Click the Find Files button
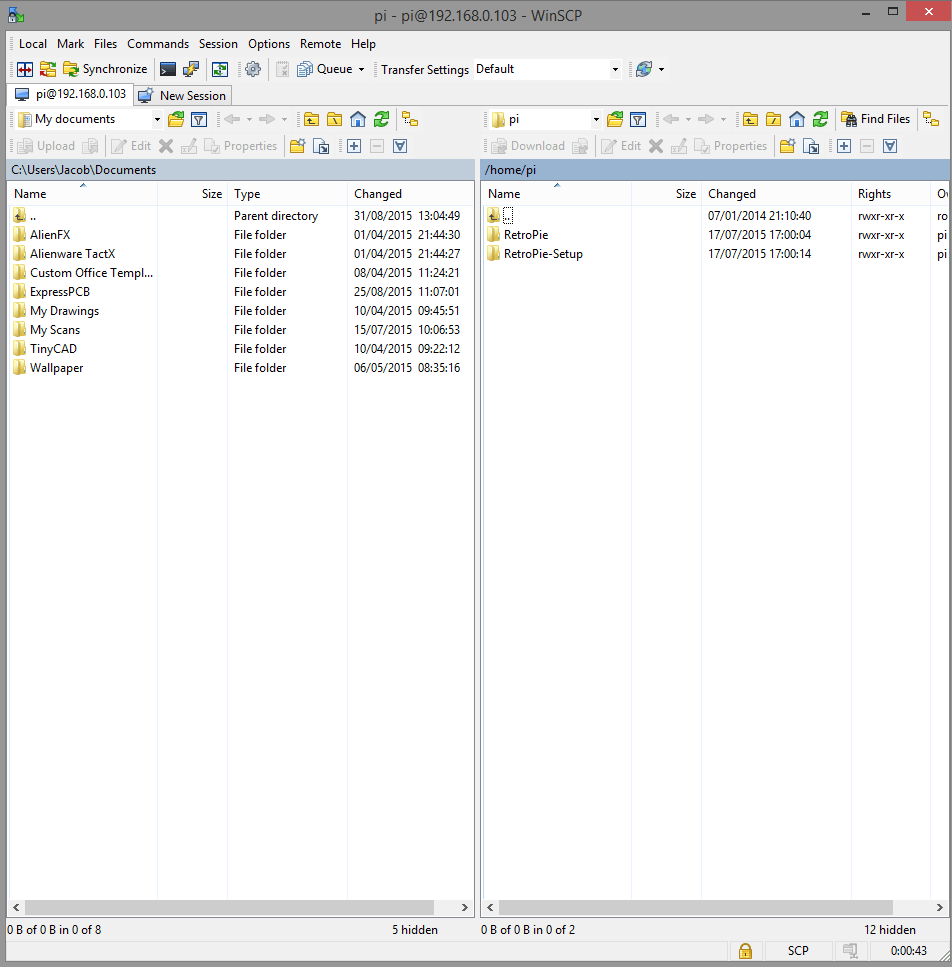Viewport: 952px width, 967px height. pyautogui.click(x=876, y=119)
